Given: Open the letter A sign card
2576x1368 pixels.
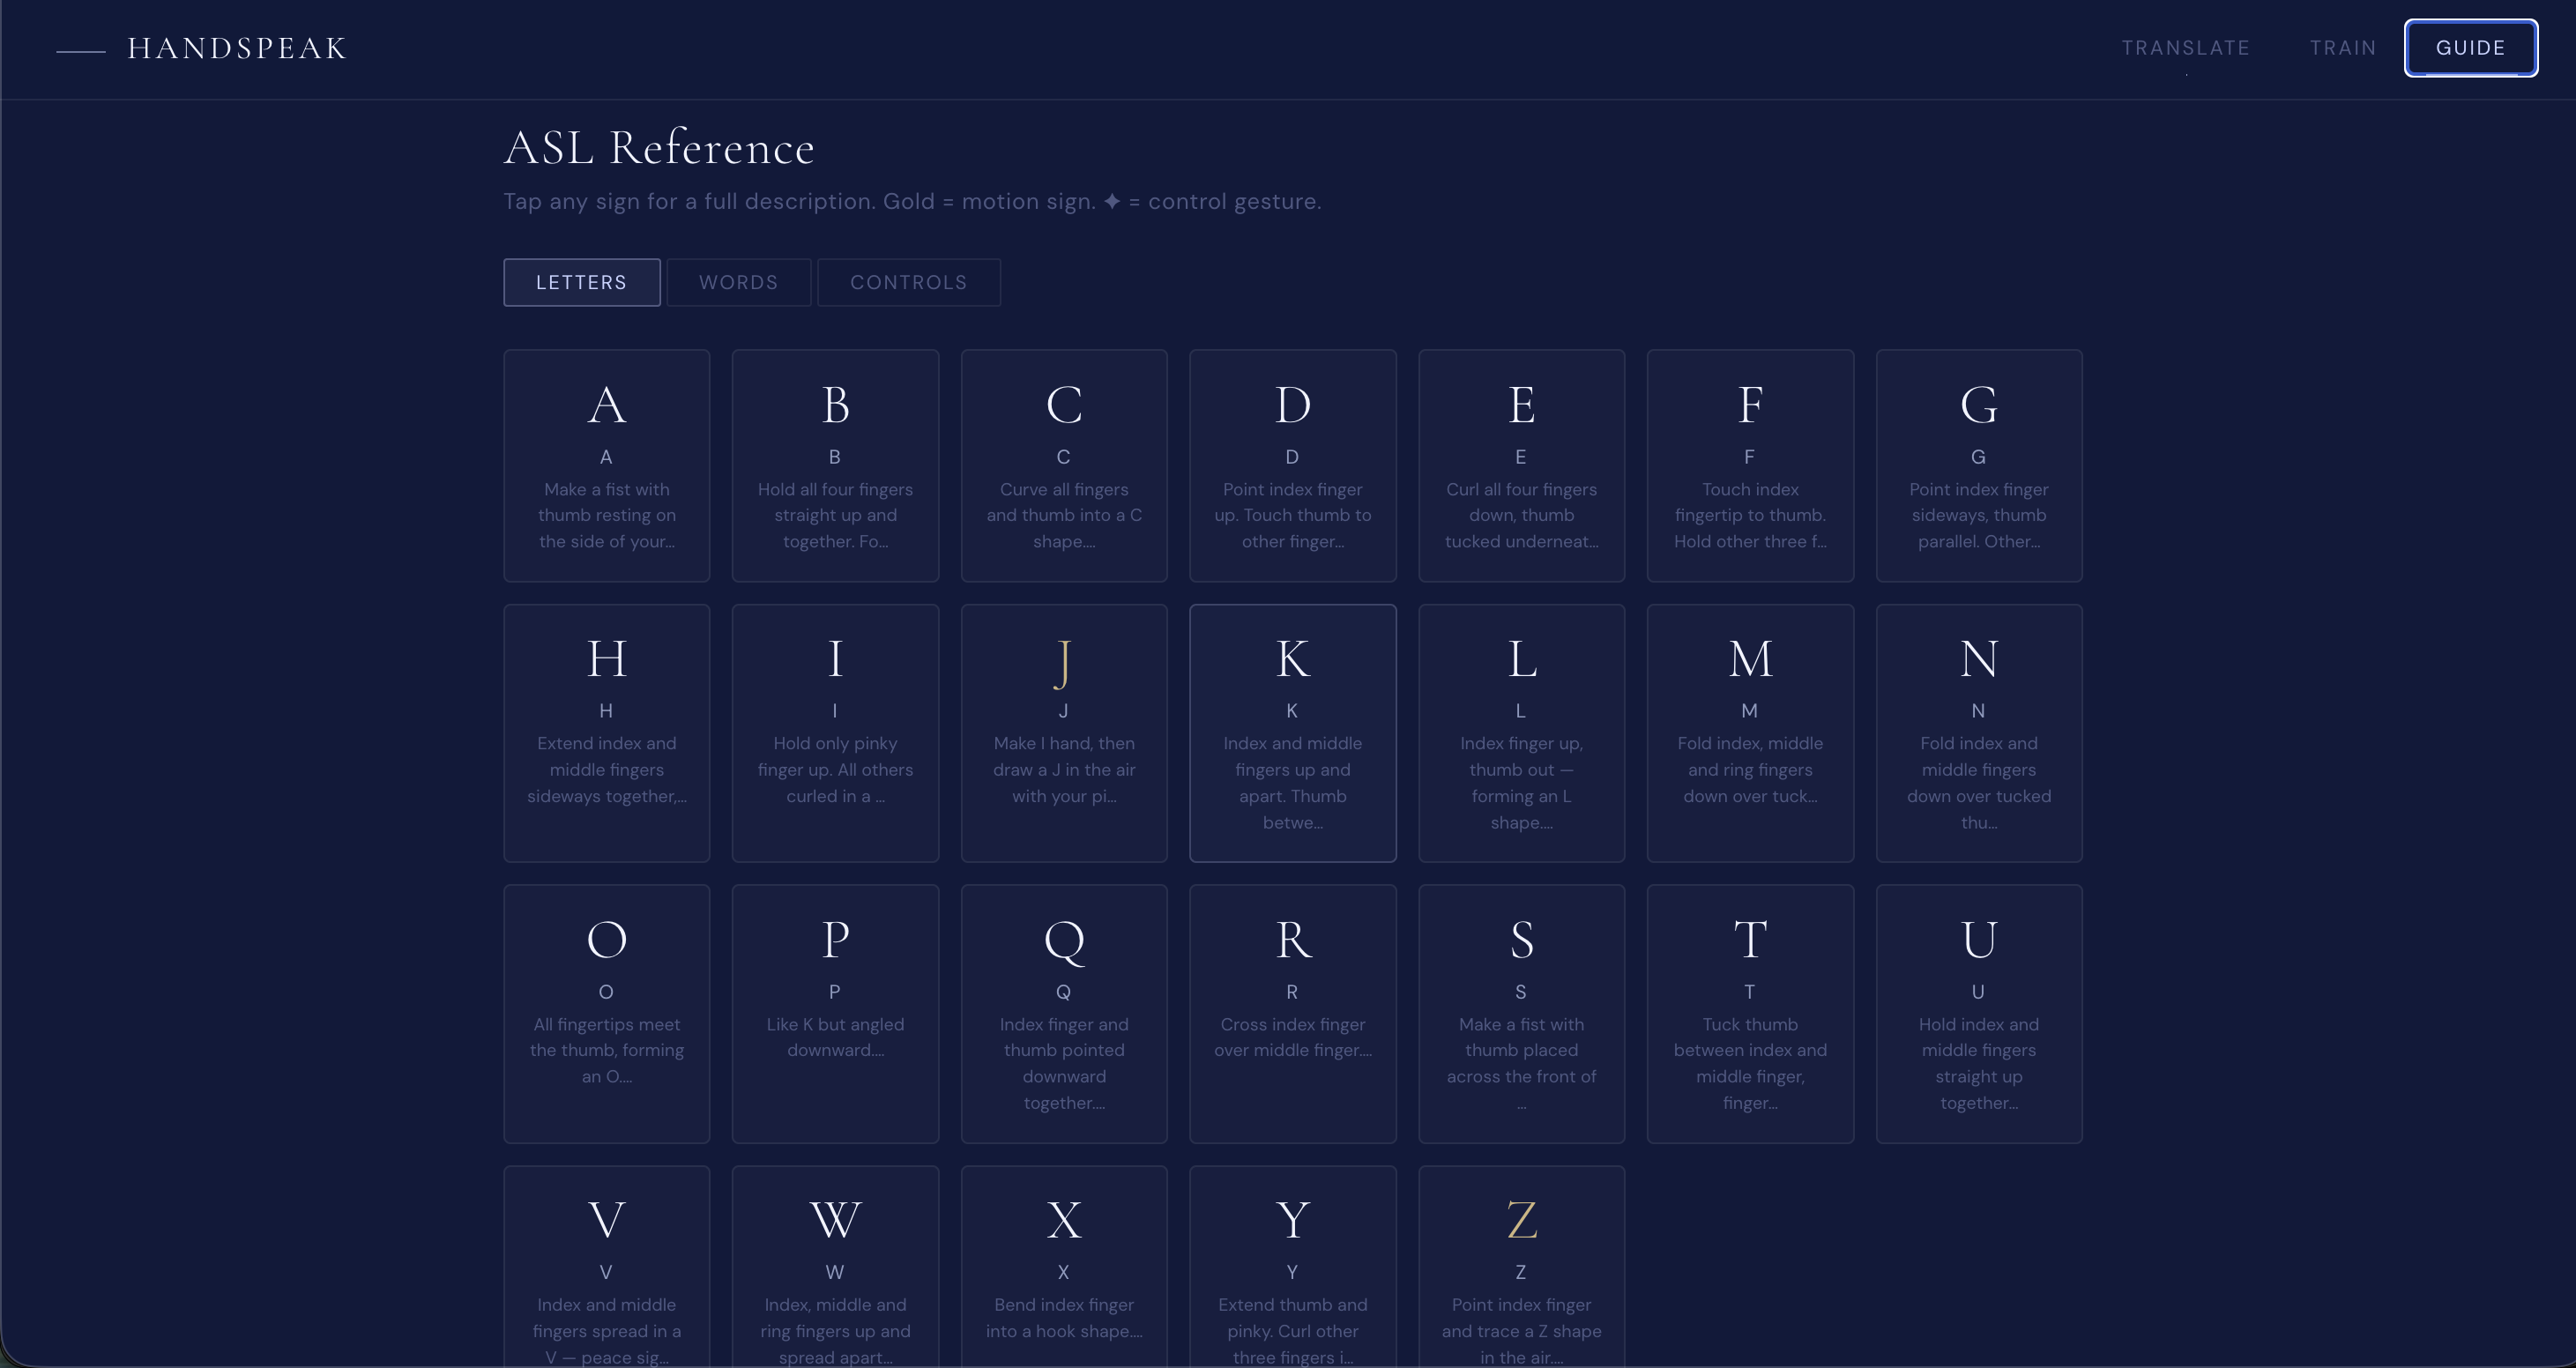Looking at the screenshot, I should point(606,465).
